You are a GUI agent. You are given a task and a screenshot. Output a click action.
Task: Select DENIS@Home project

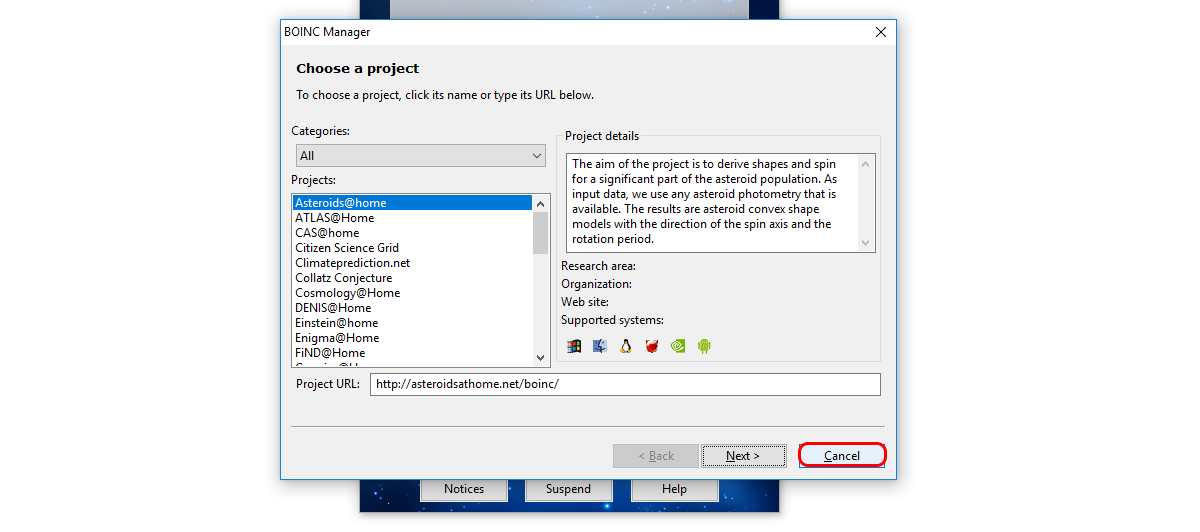[x=413, y=308]
